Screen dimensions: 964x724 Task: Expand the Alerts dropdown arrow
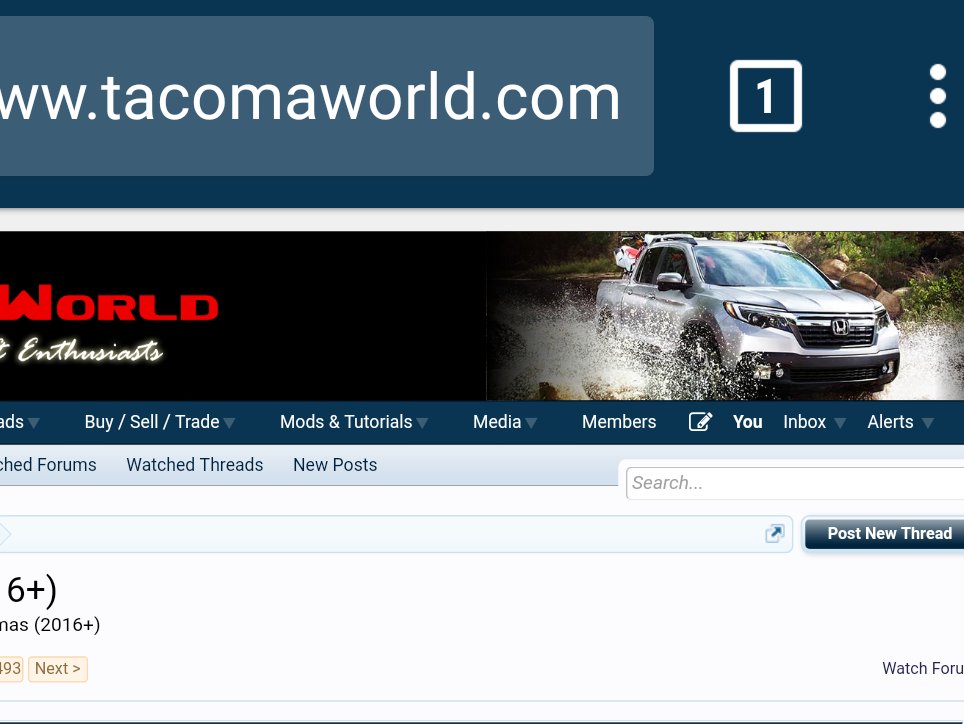928,423
